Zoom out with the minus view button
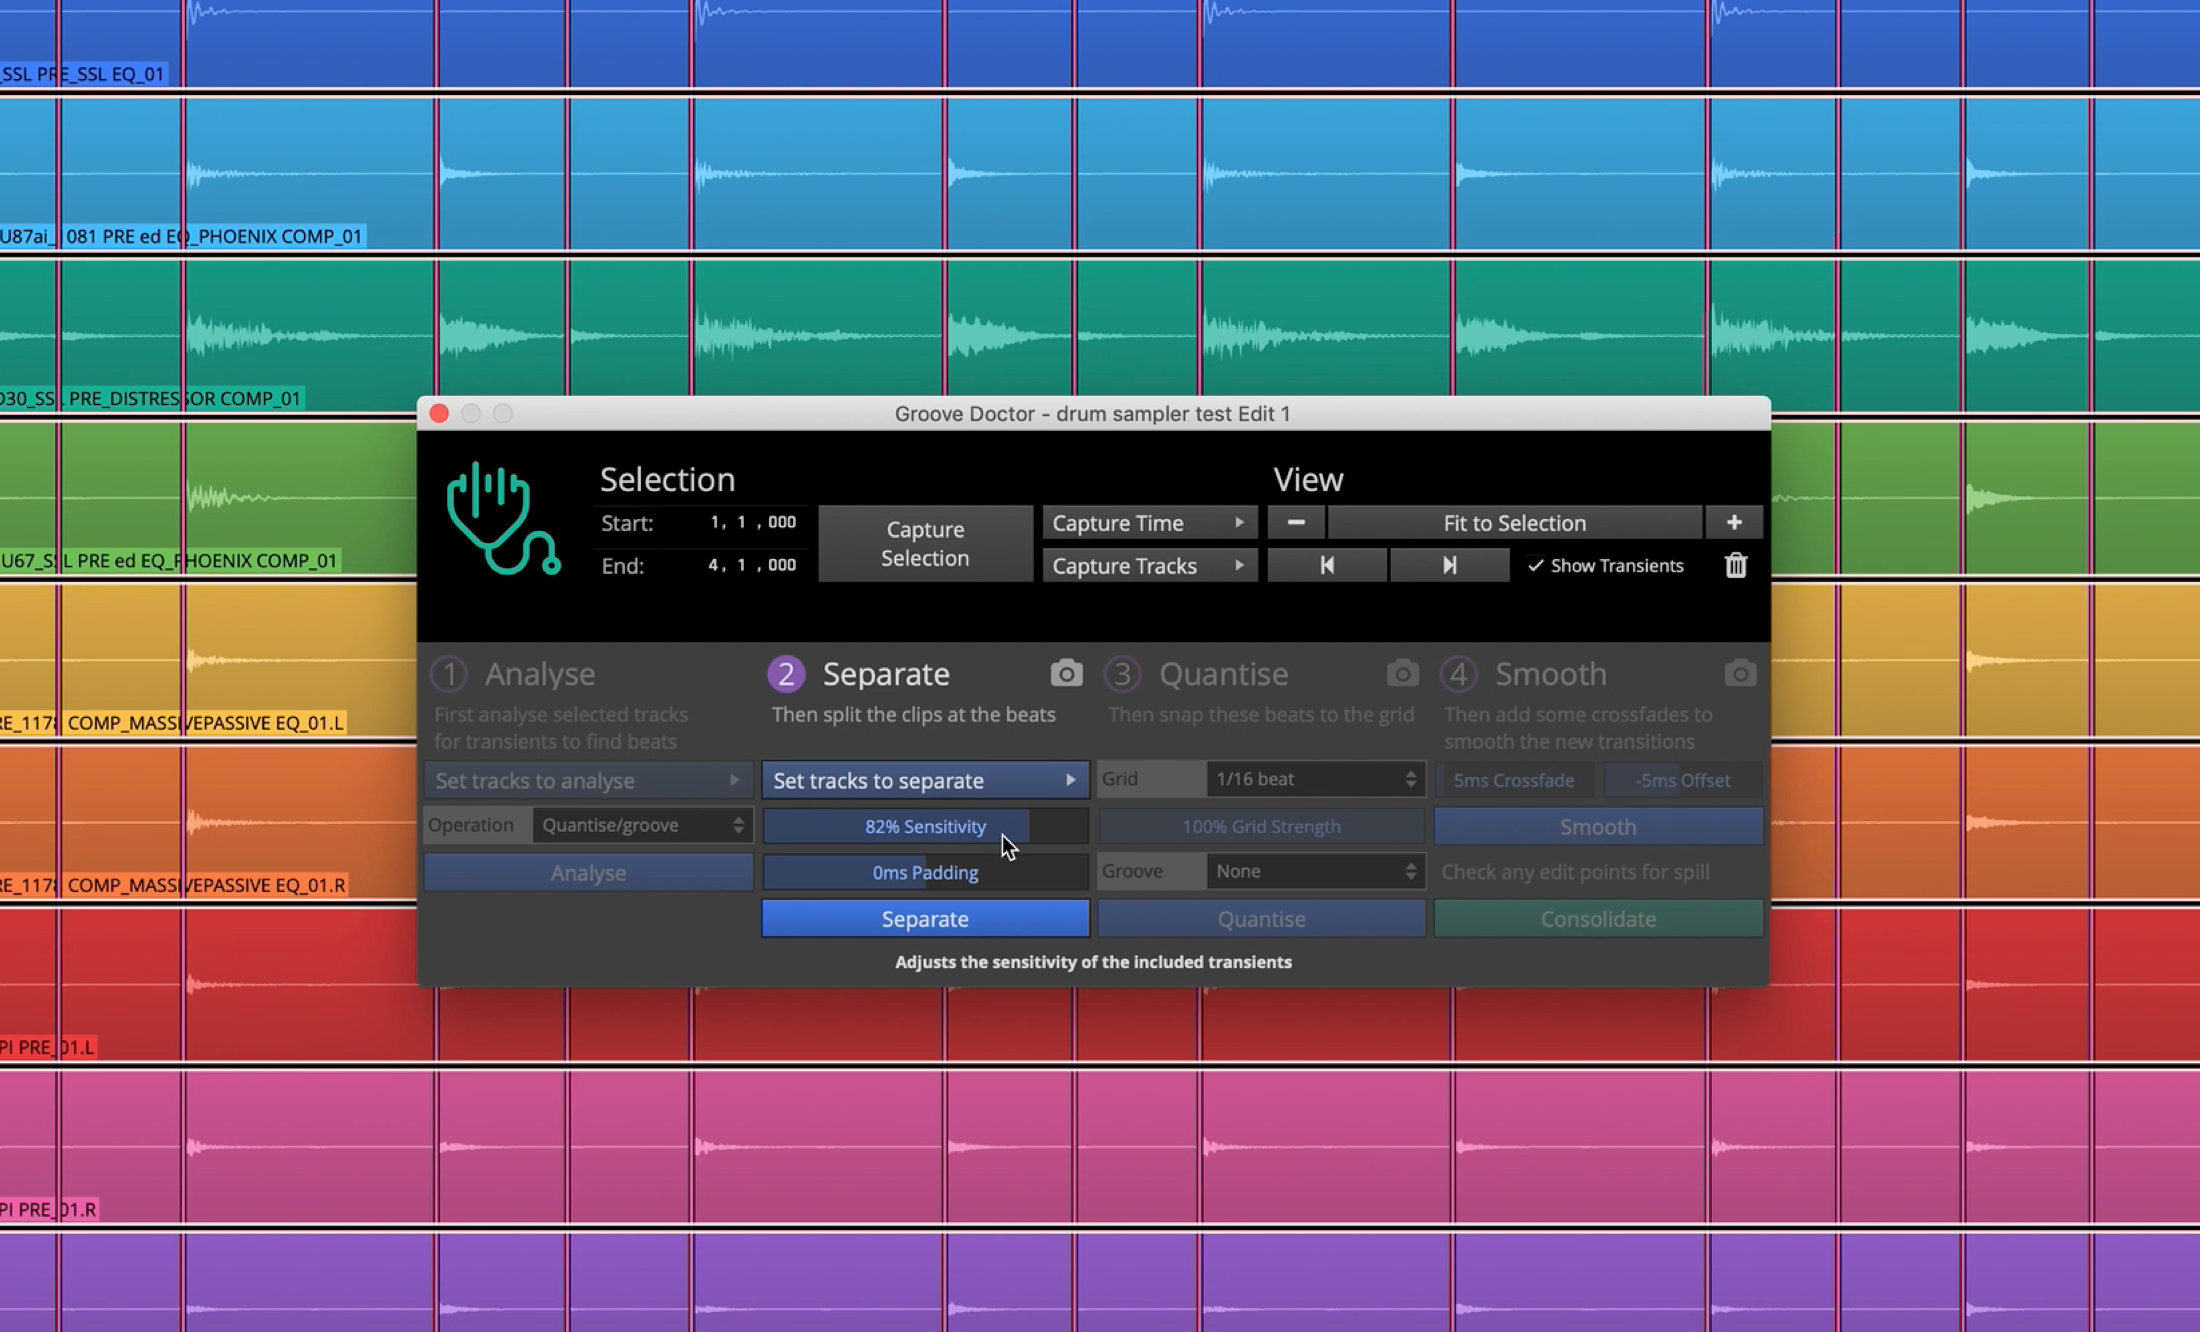The width and height of the screenshot is (2200, 1332). [1296, 523]
